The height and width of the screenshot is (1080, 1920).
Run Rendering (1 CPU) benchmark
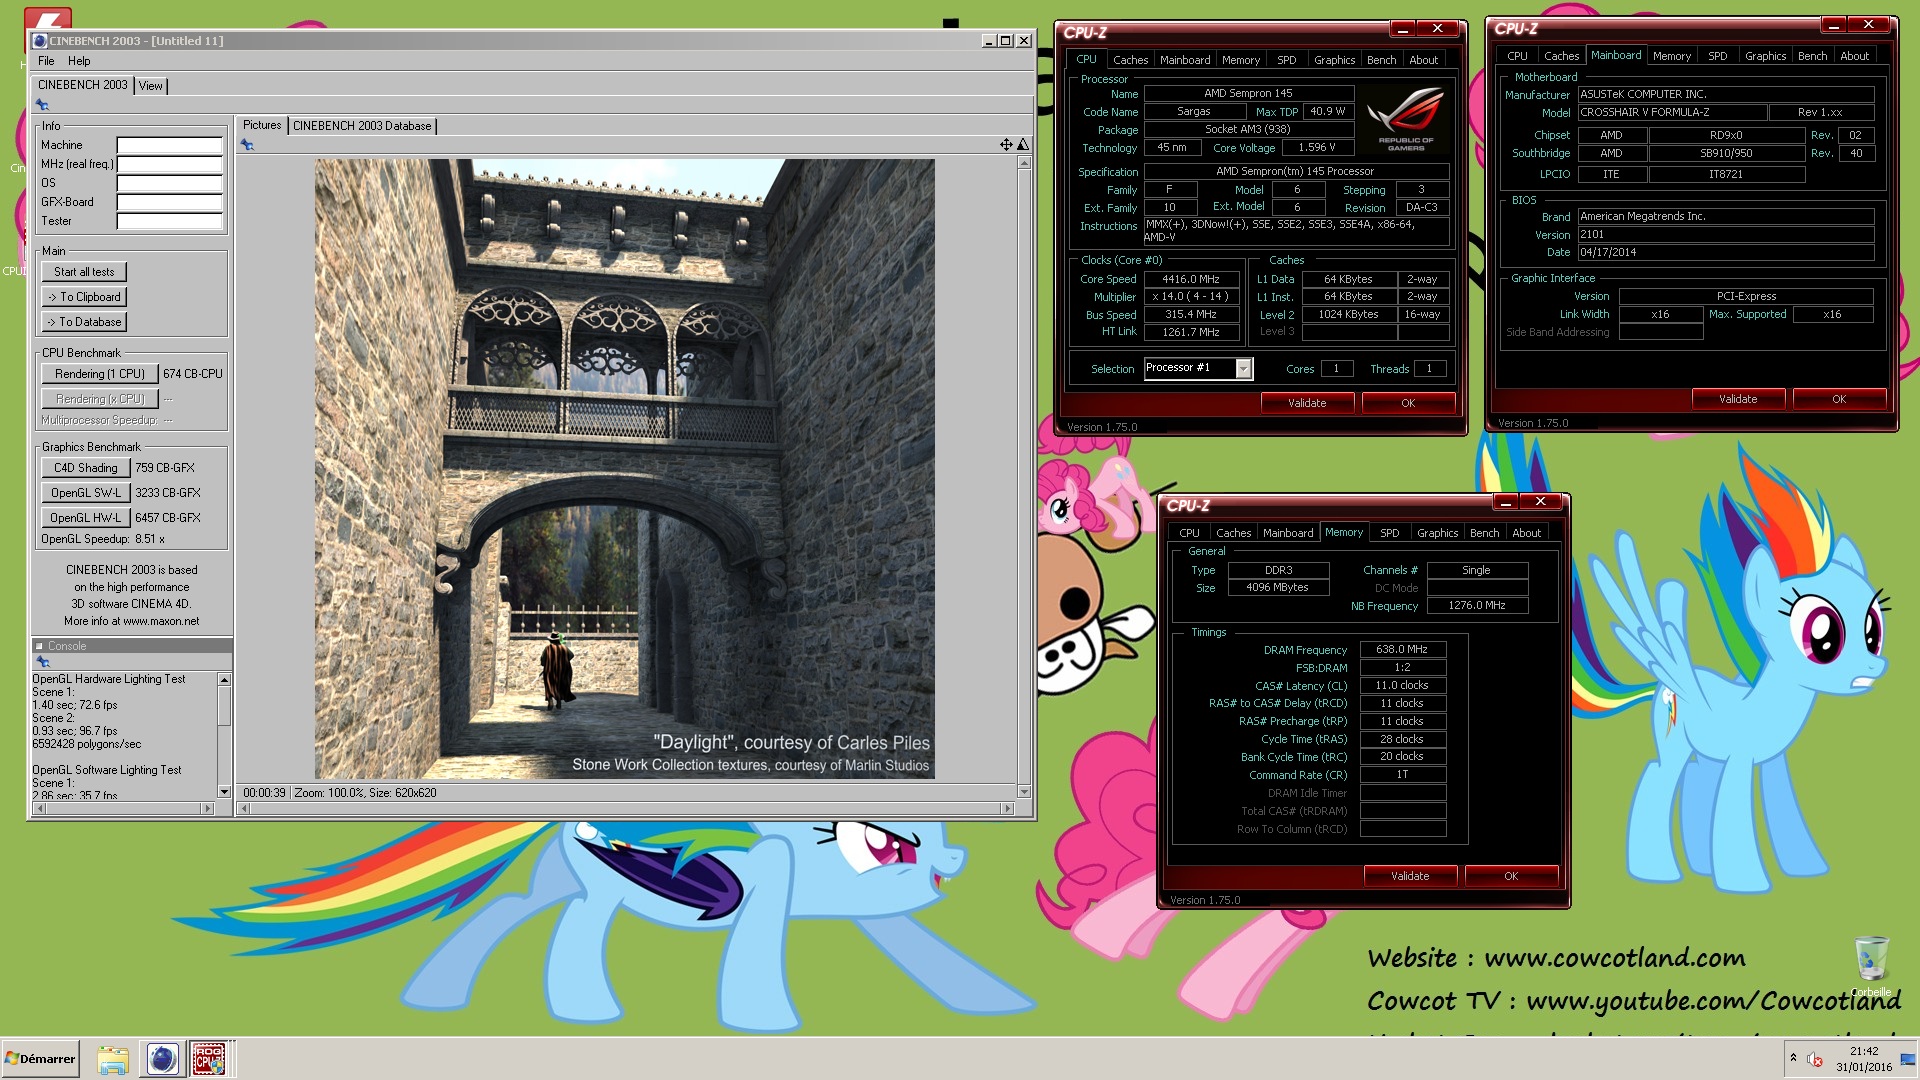click(x=100, y=374)
